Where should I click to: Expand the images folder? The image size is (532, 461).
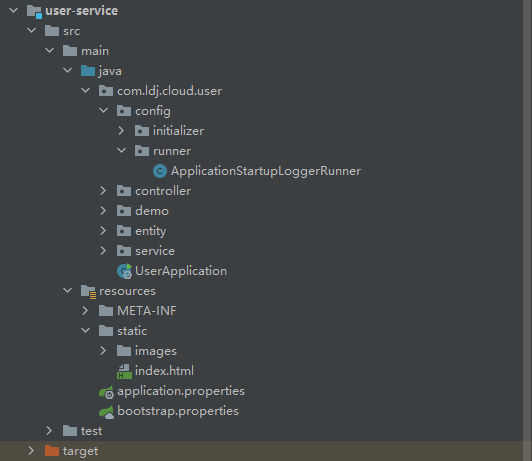[103, 351]
